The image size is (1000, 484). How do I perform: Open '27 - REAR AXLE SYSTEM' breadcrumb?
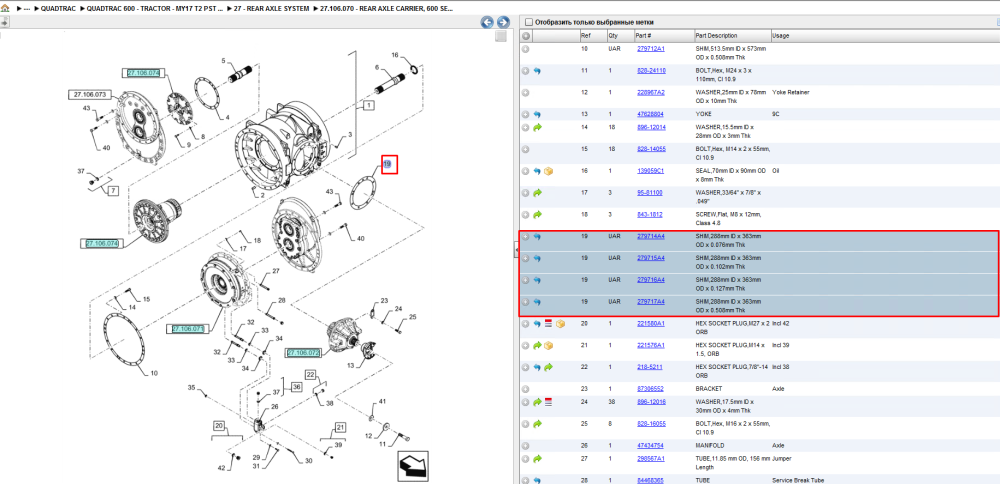[x=272, y=9]
